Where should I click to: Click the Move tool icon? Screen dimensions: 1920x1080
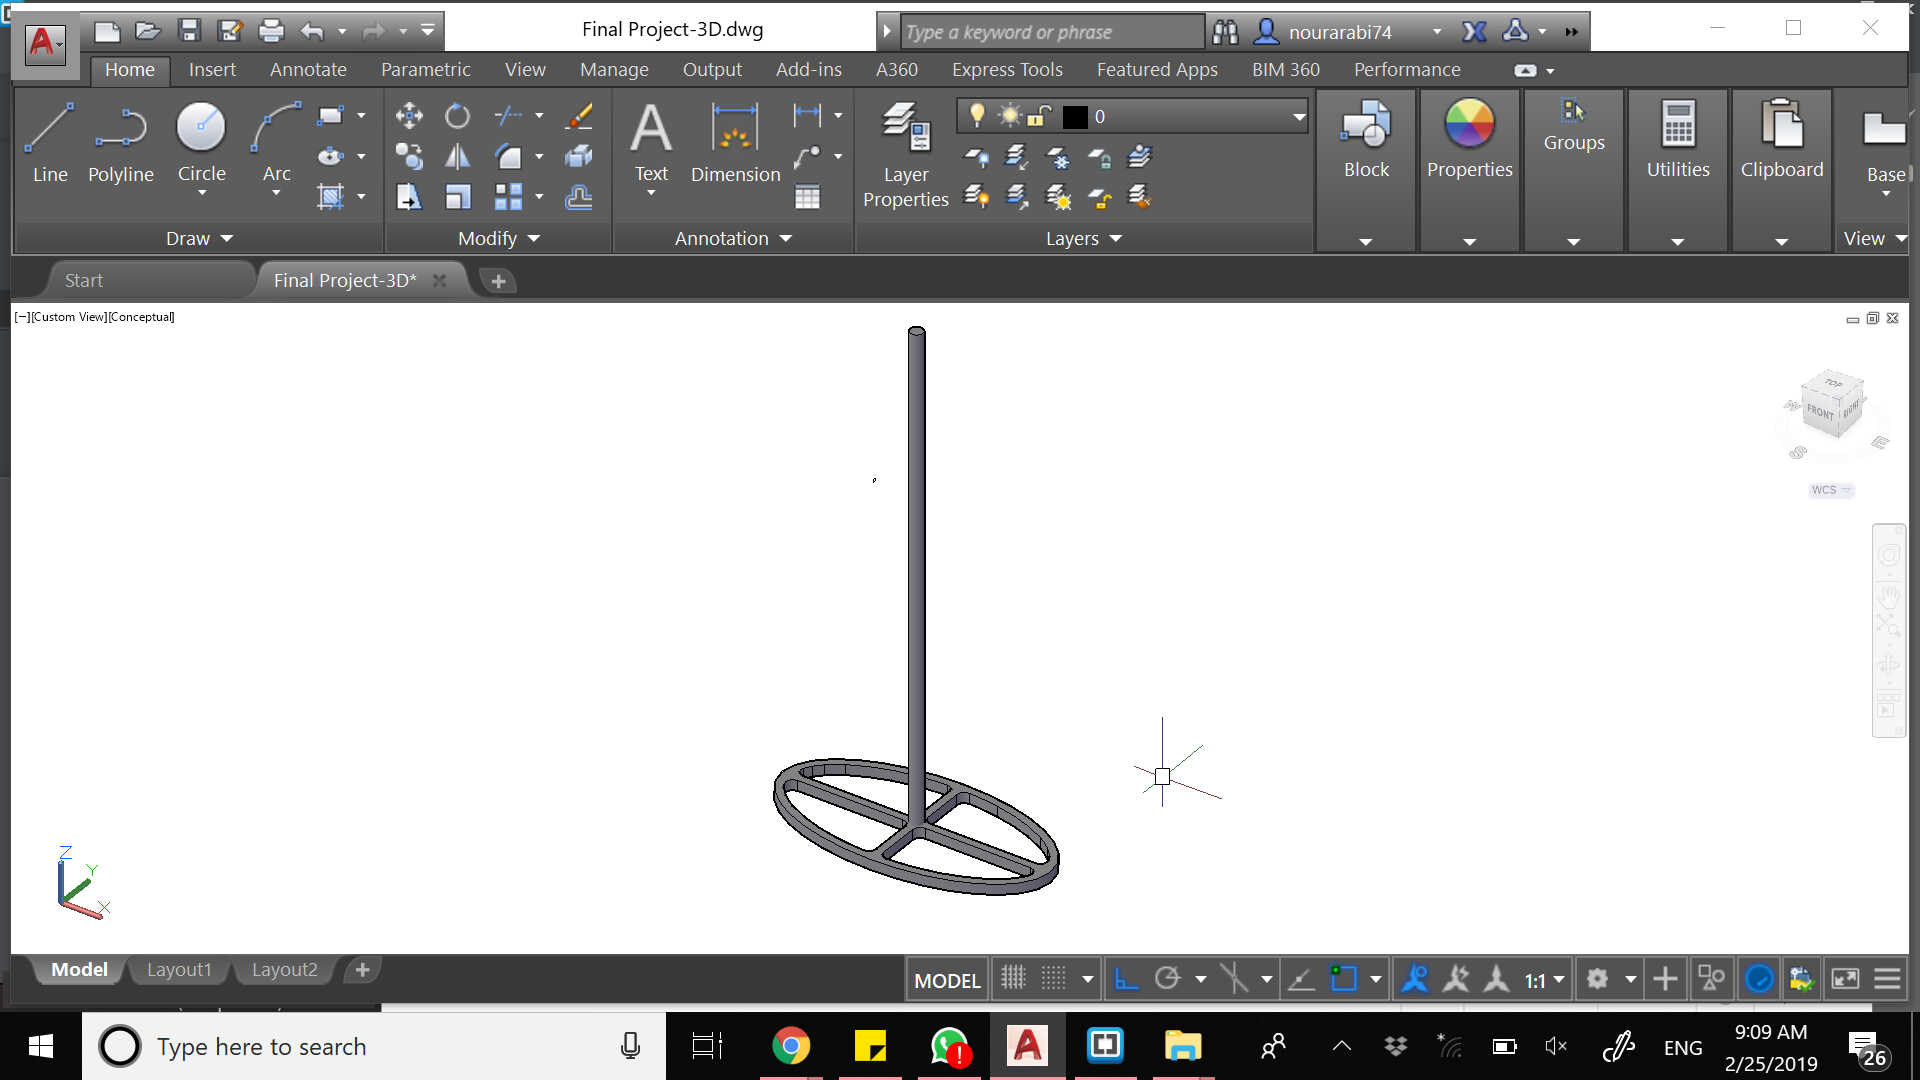(x=409, y=116)
